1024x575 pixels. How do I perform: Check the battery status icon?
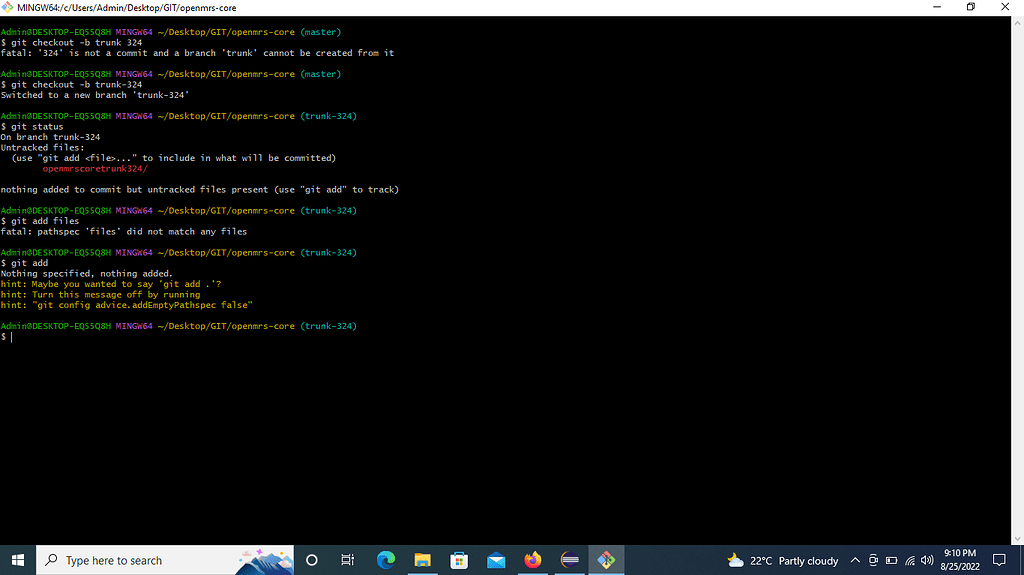point(891,560)
